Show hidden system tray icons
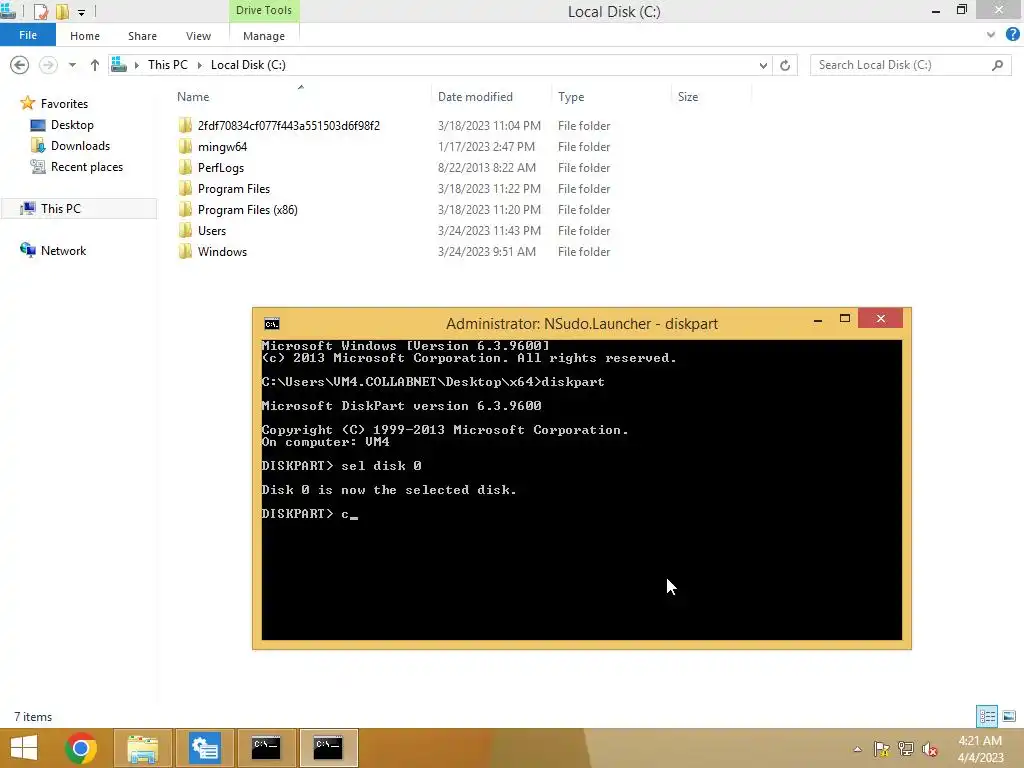 tap(857, 749)
